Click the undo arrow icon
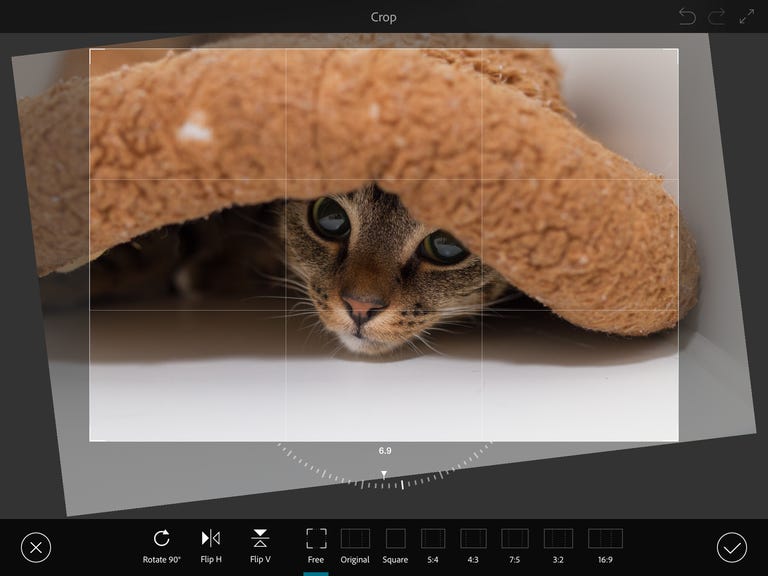This screenshot has height=576, width=768. [x=687, y=17]
